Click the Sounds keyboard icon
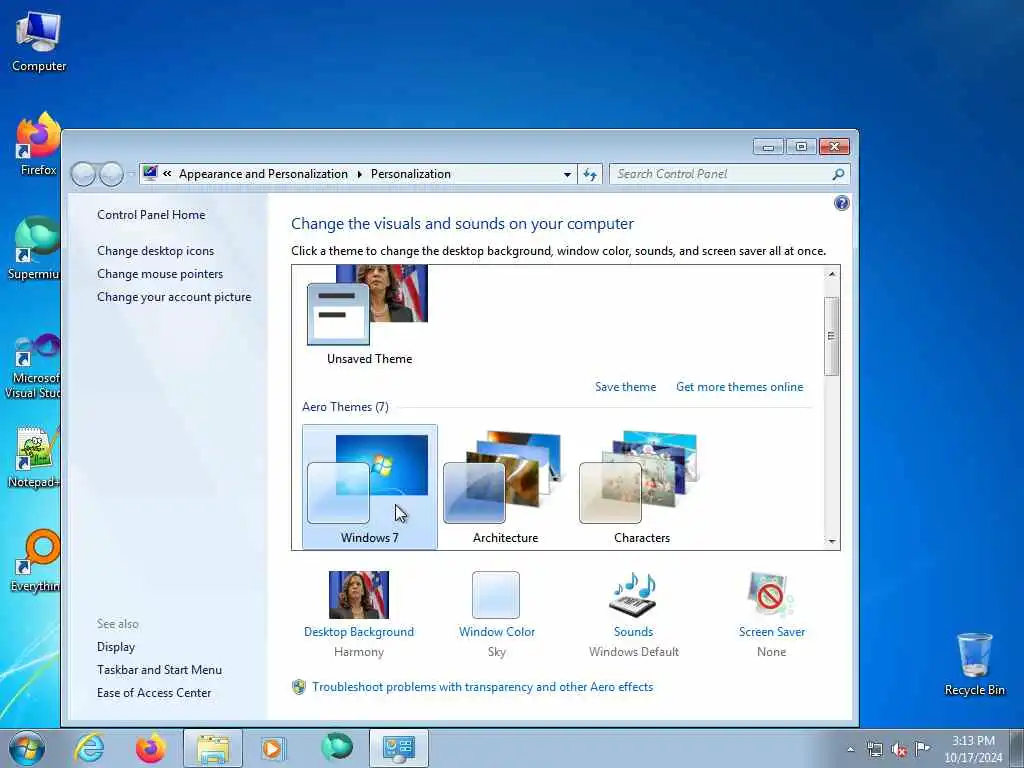Image resolution: width=1024 pixels, height=768 pixels. (633, 595)
